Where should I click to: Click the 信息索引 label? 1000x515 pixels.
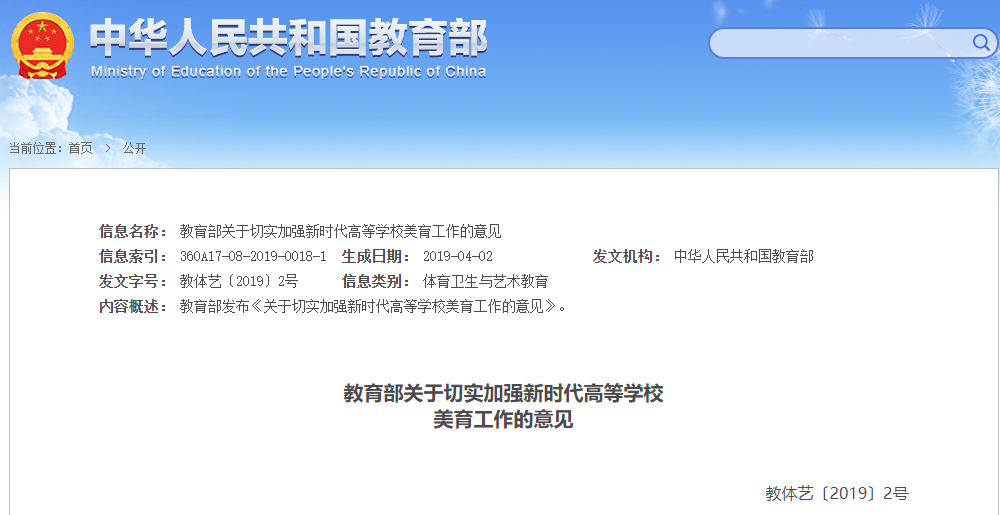(133, 257)
